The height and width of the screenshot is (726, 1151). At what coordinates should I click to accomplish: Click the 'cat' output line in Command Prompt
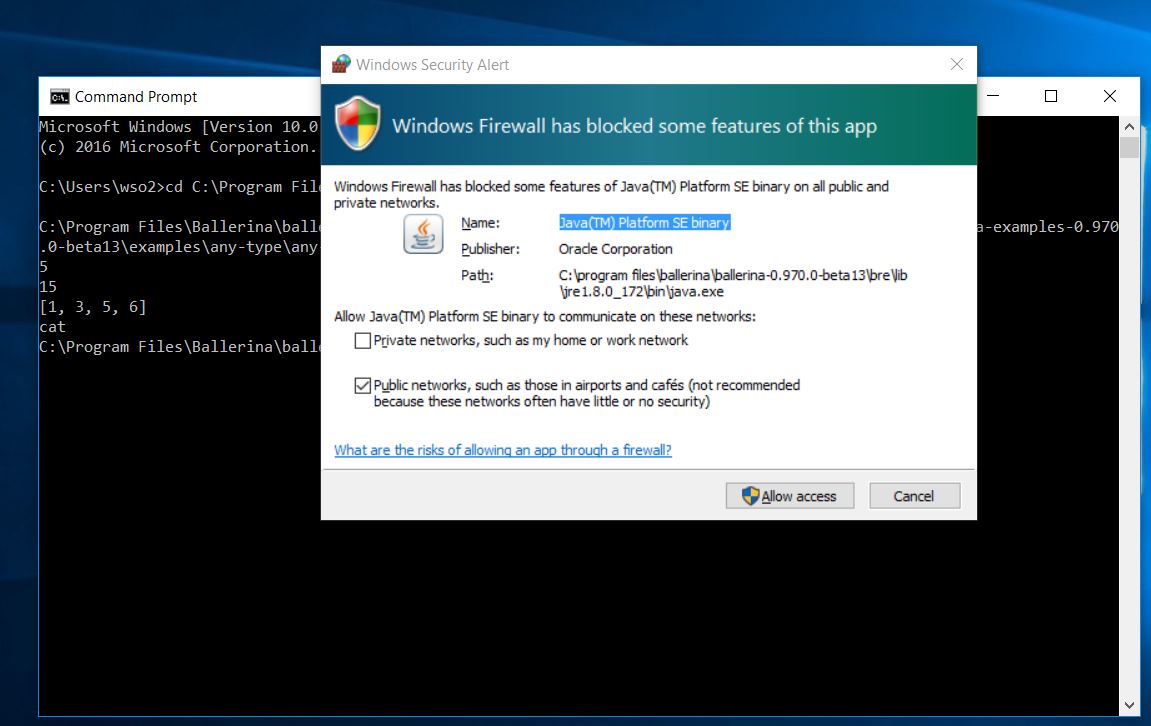pos(52,327)
